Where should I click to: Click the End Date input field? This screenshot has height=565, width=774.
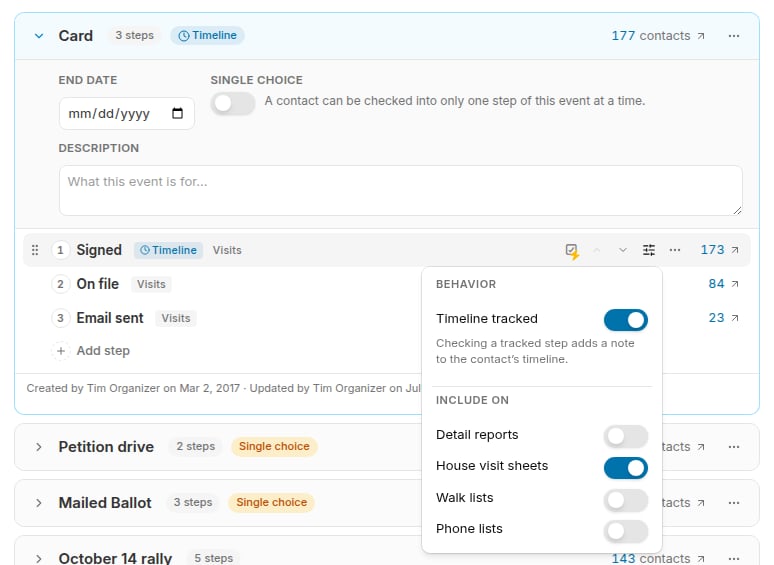(x=127, y=113)
